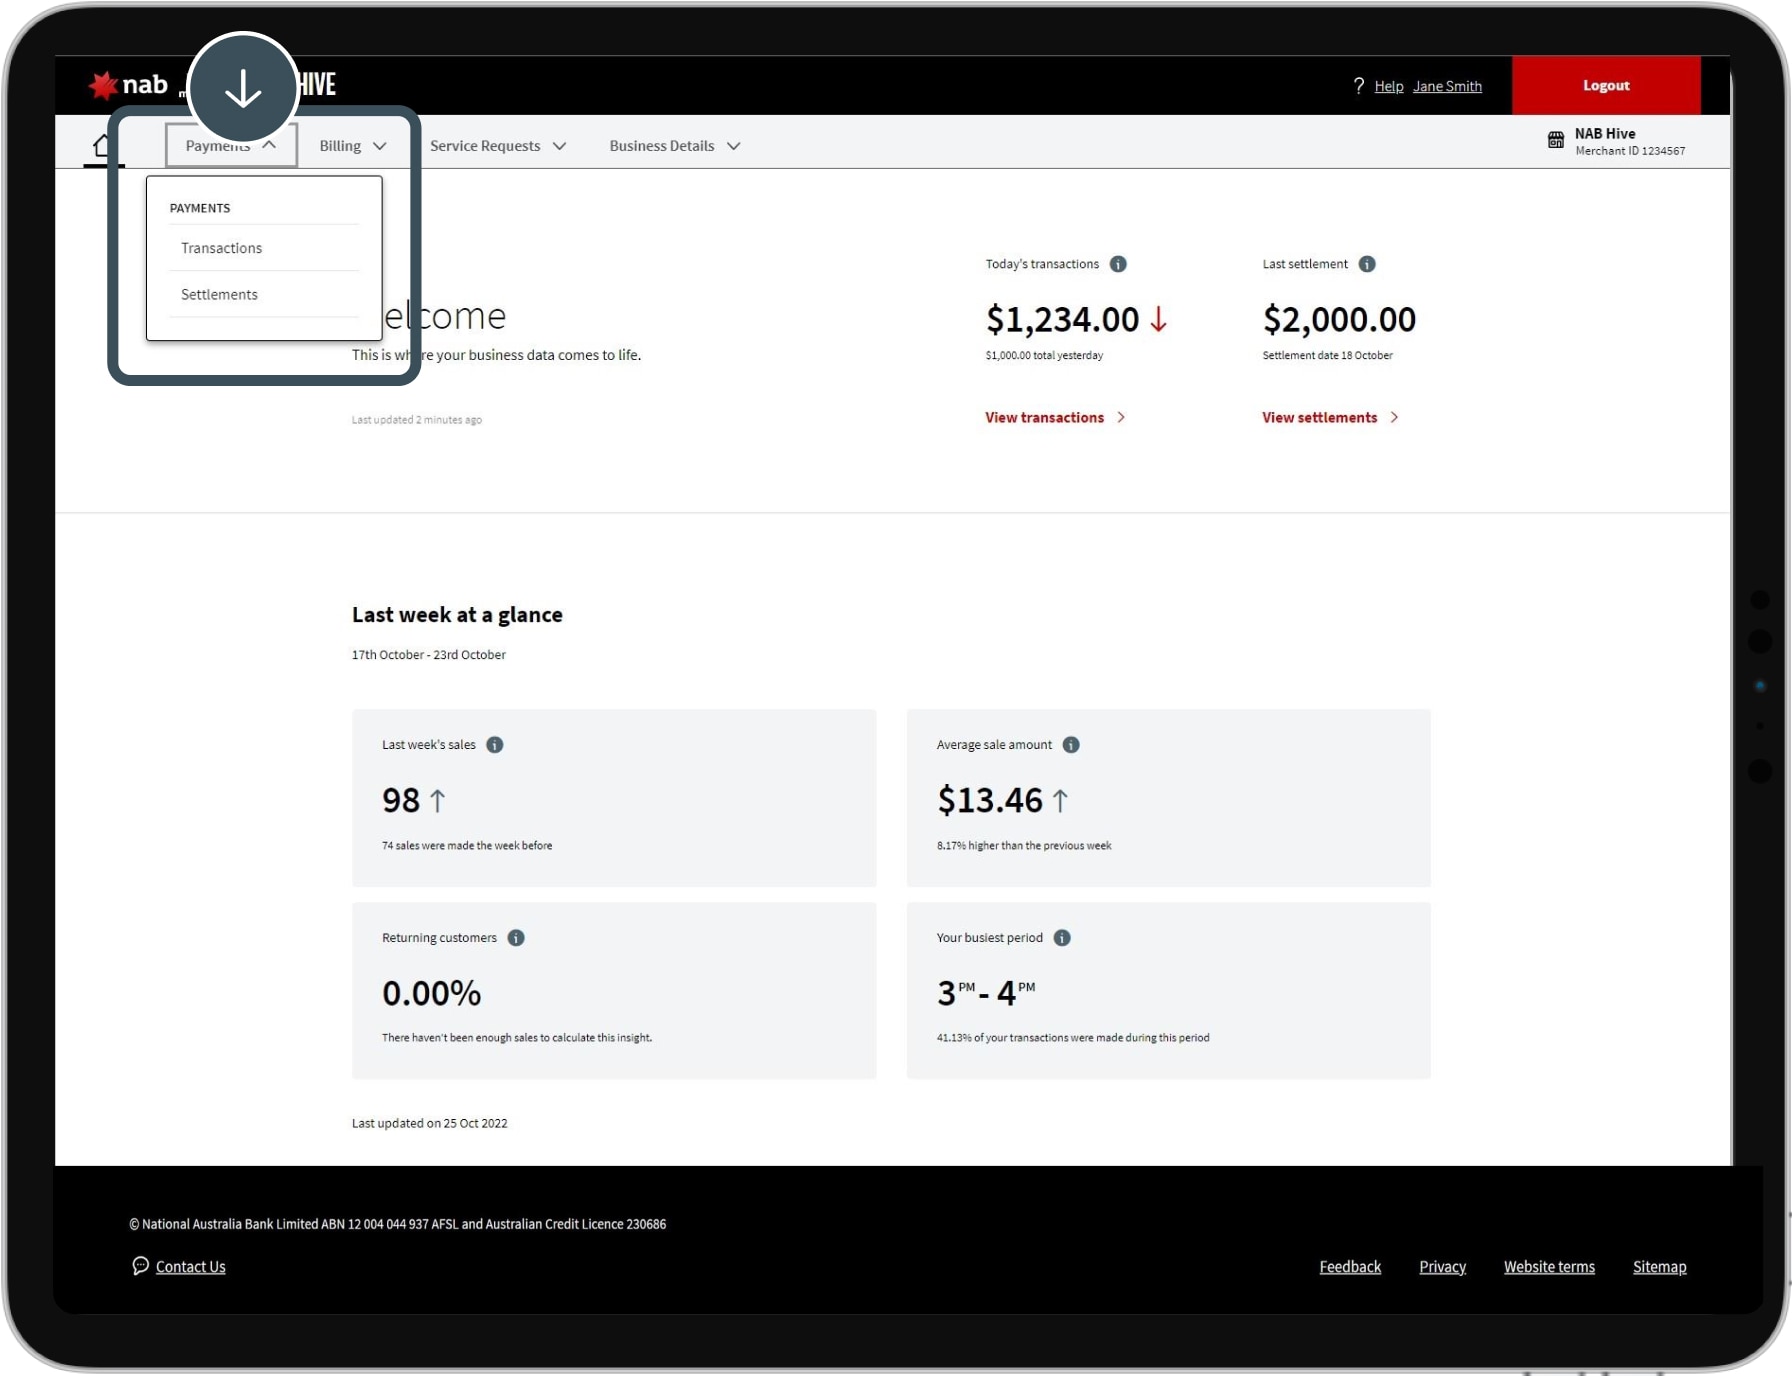Show info about Your busiest period

[1062, 938]
